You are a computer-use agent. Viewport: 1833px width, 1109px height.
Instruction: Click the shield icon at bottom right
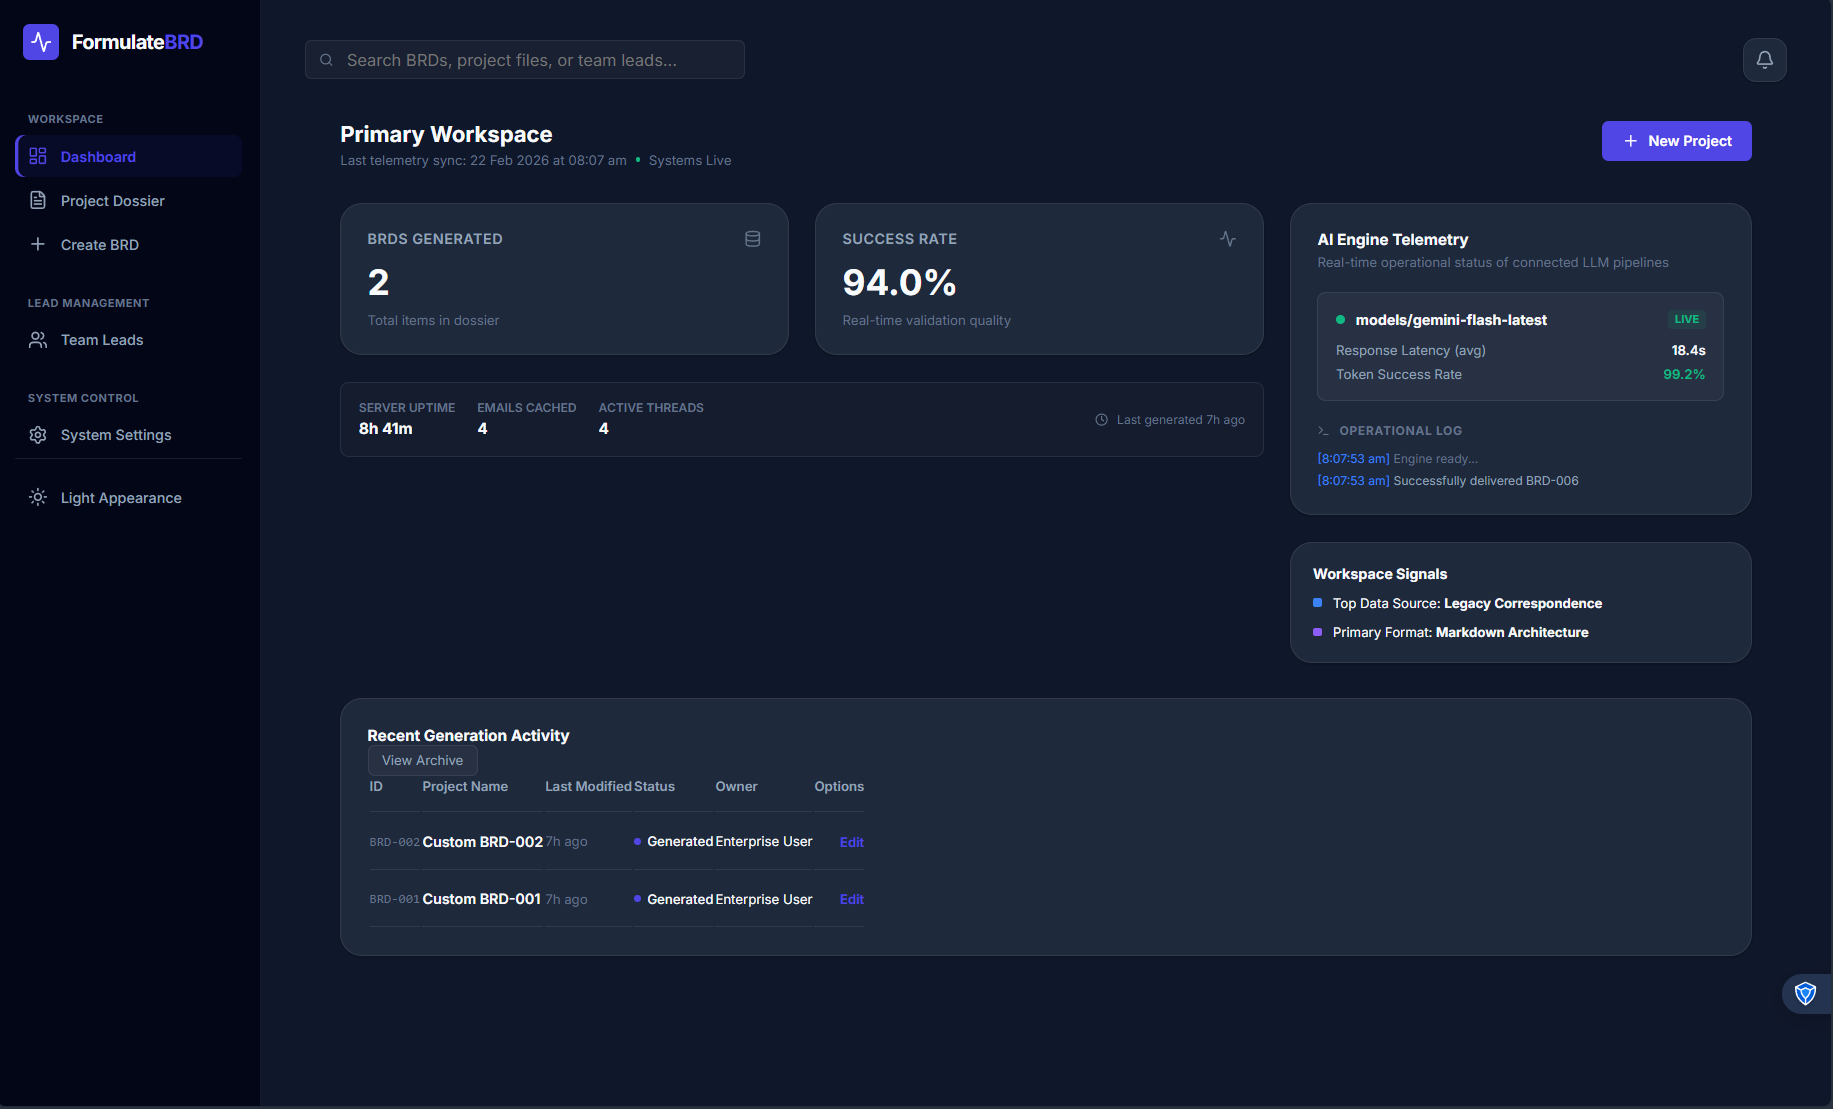click(1805, 993)
